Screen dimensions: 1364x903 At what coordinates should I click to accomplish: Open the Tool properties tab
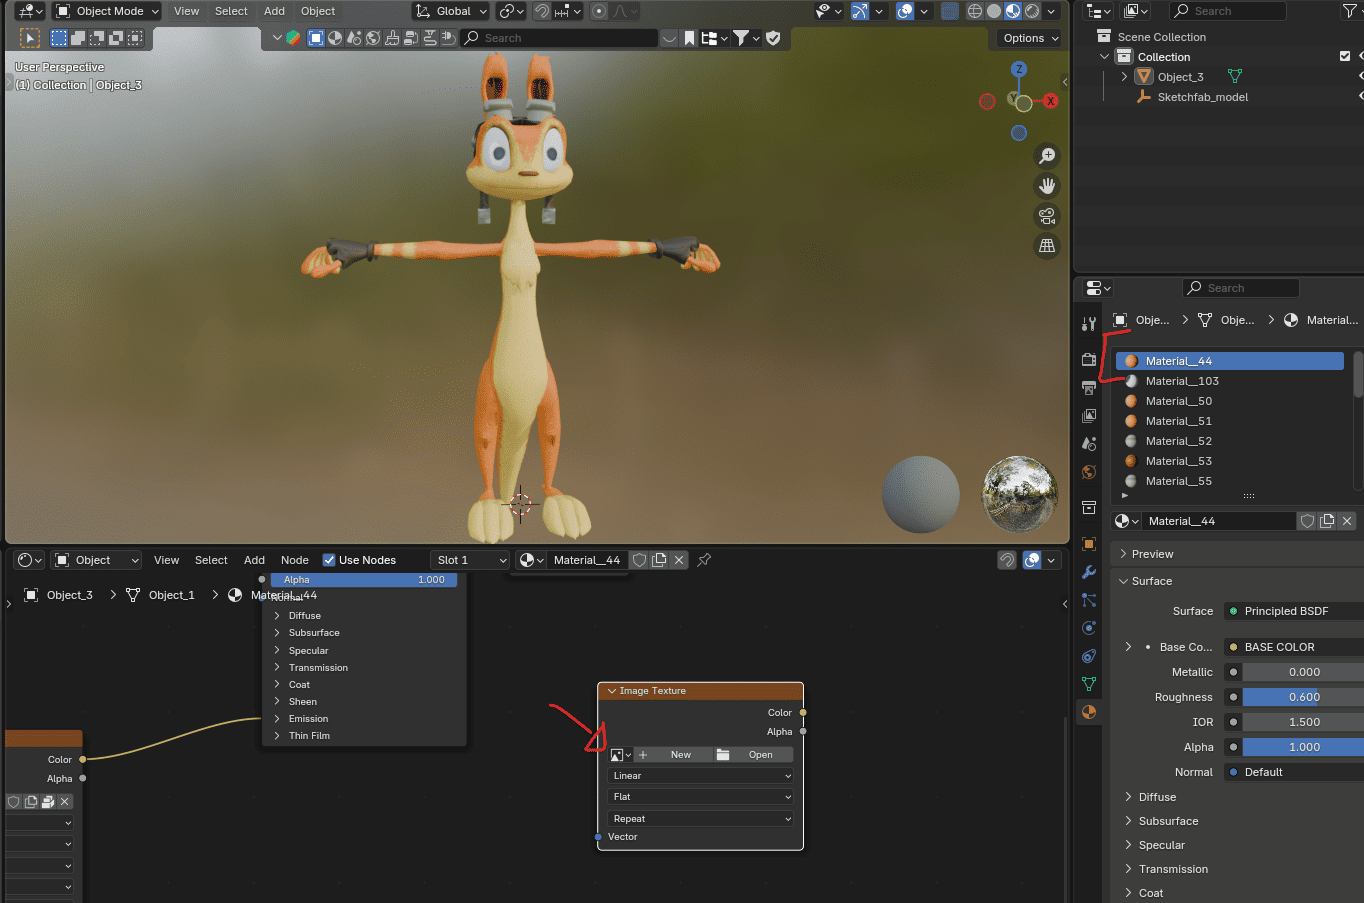(x=1089, y=324)
